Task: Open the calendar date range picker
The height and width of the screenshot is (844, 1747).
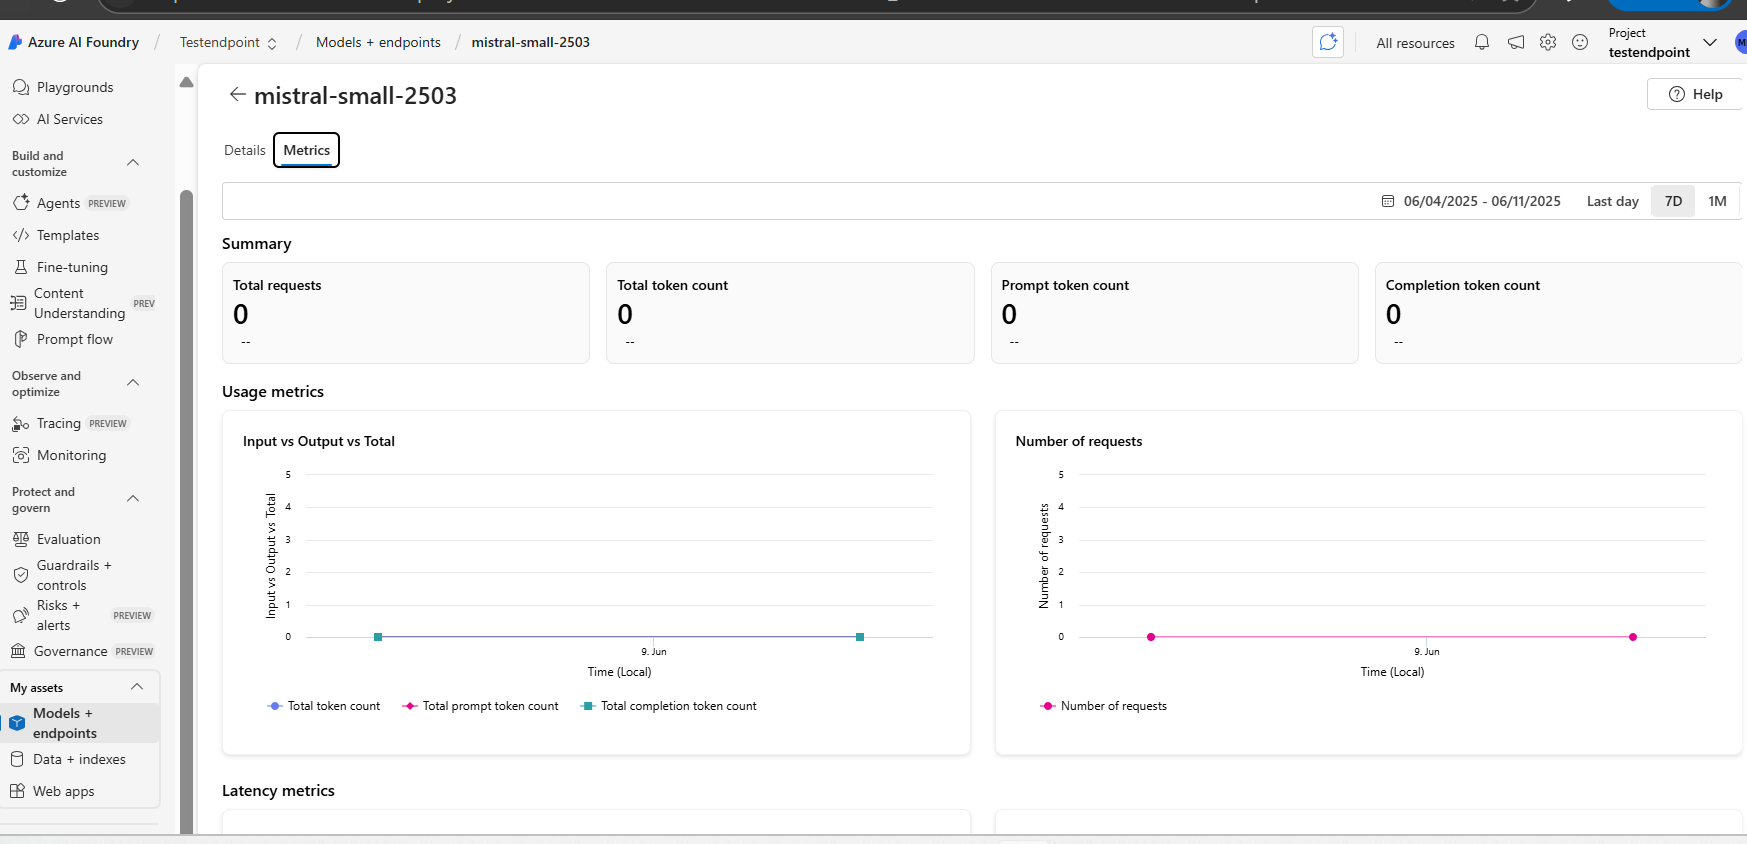Action: coord(1388,201)
